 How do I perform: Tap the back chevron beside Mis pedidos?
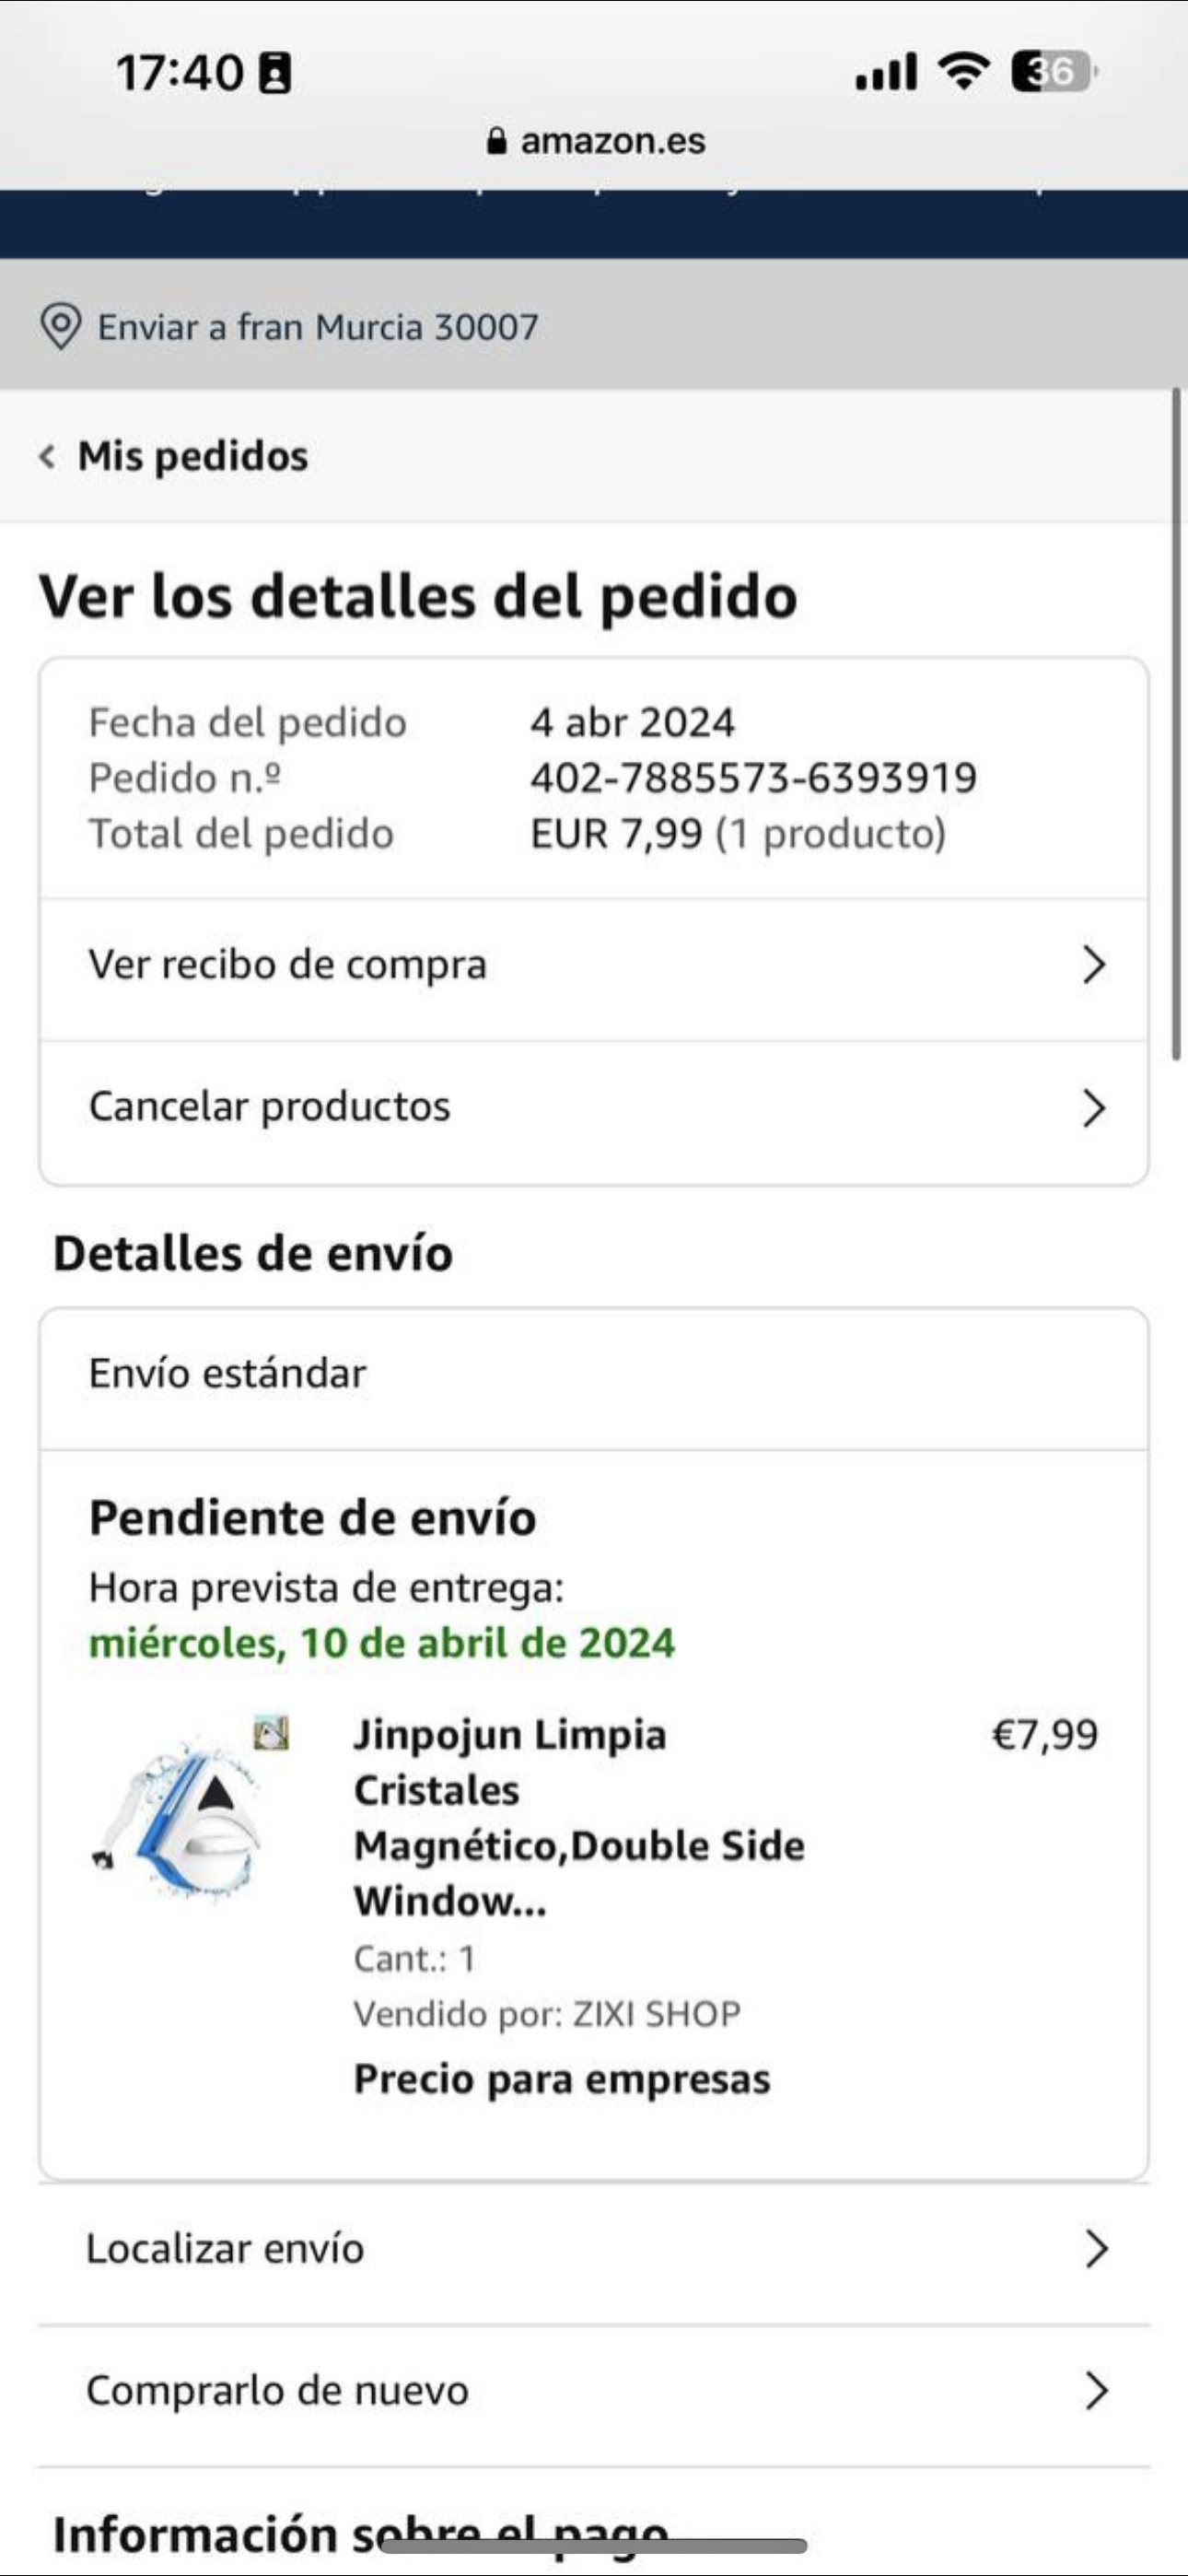click(x=46, y=457)
